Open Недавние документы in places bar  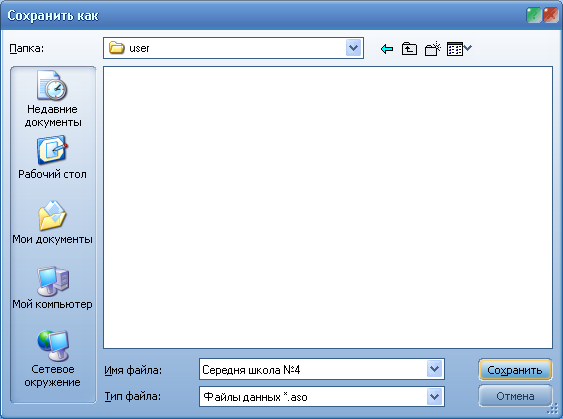pos(53,99)
